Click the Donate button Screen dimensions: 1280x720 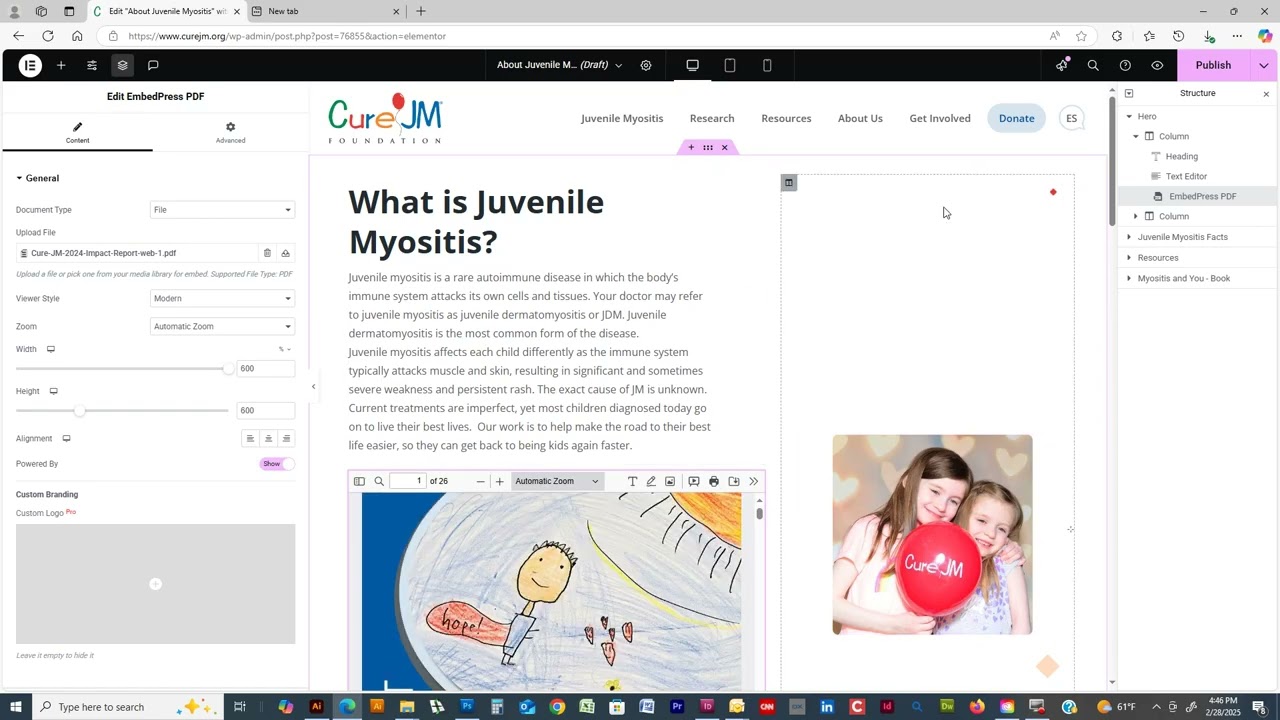click(1016, 118)
